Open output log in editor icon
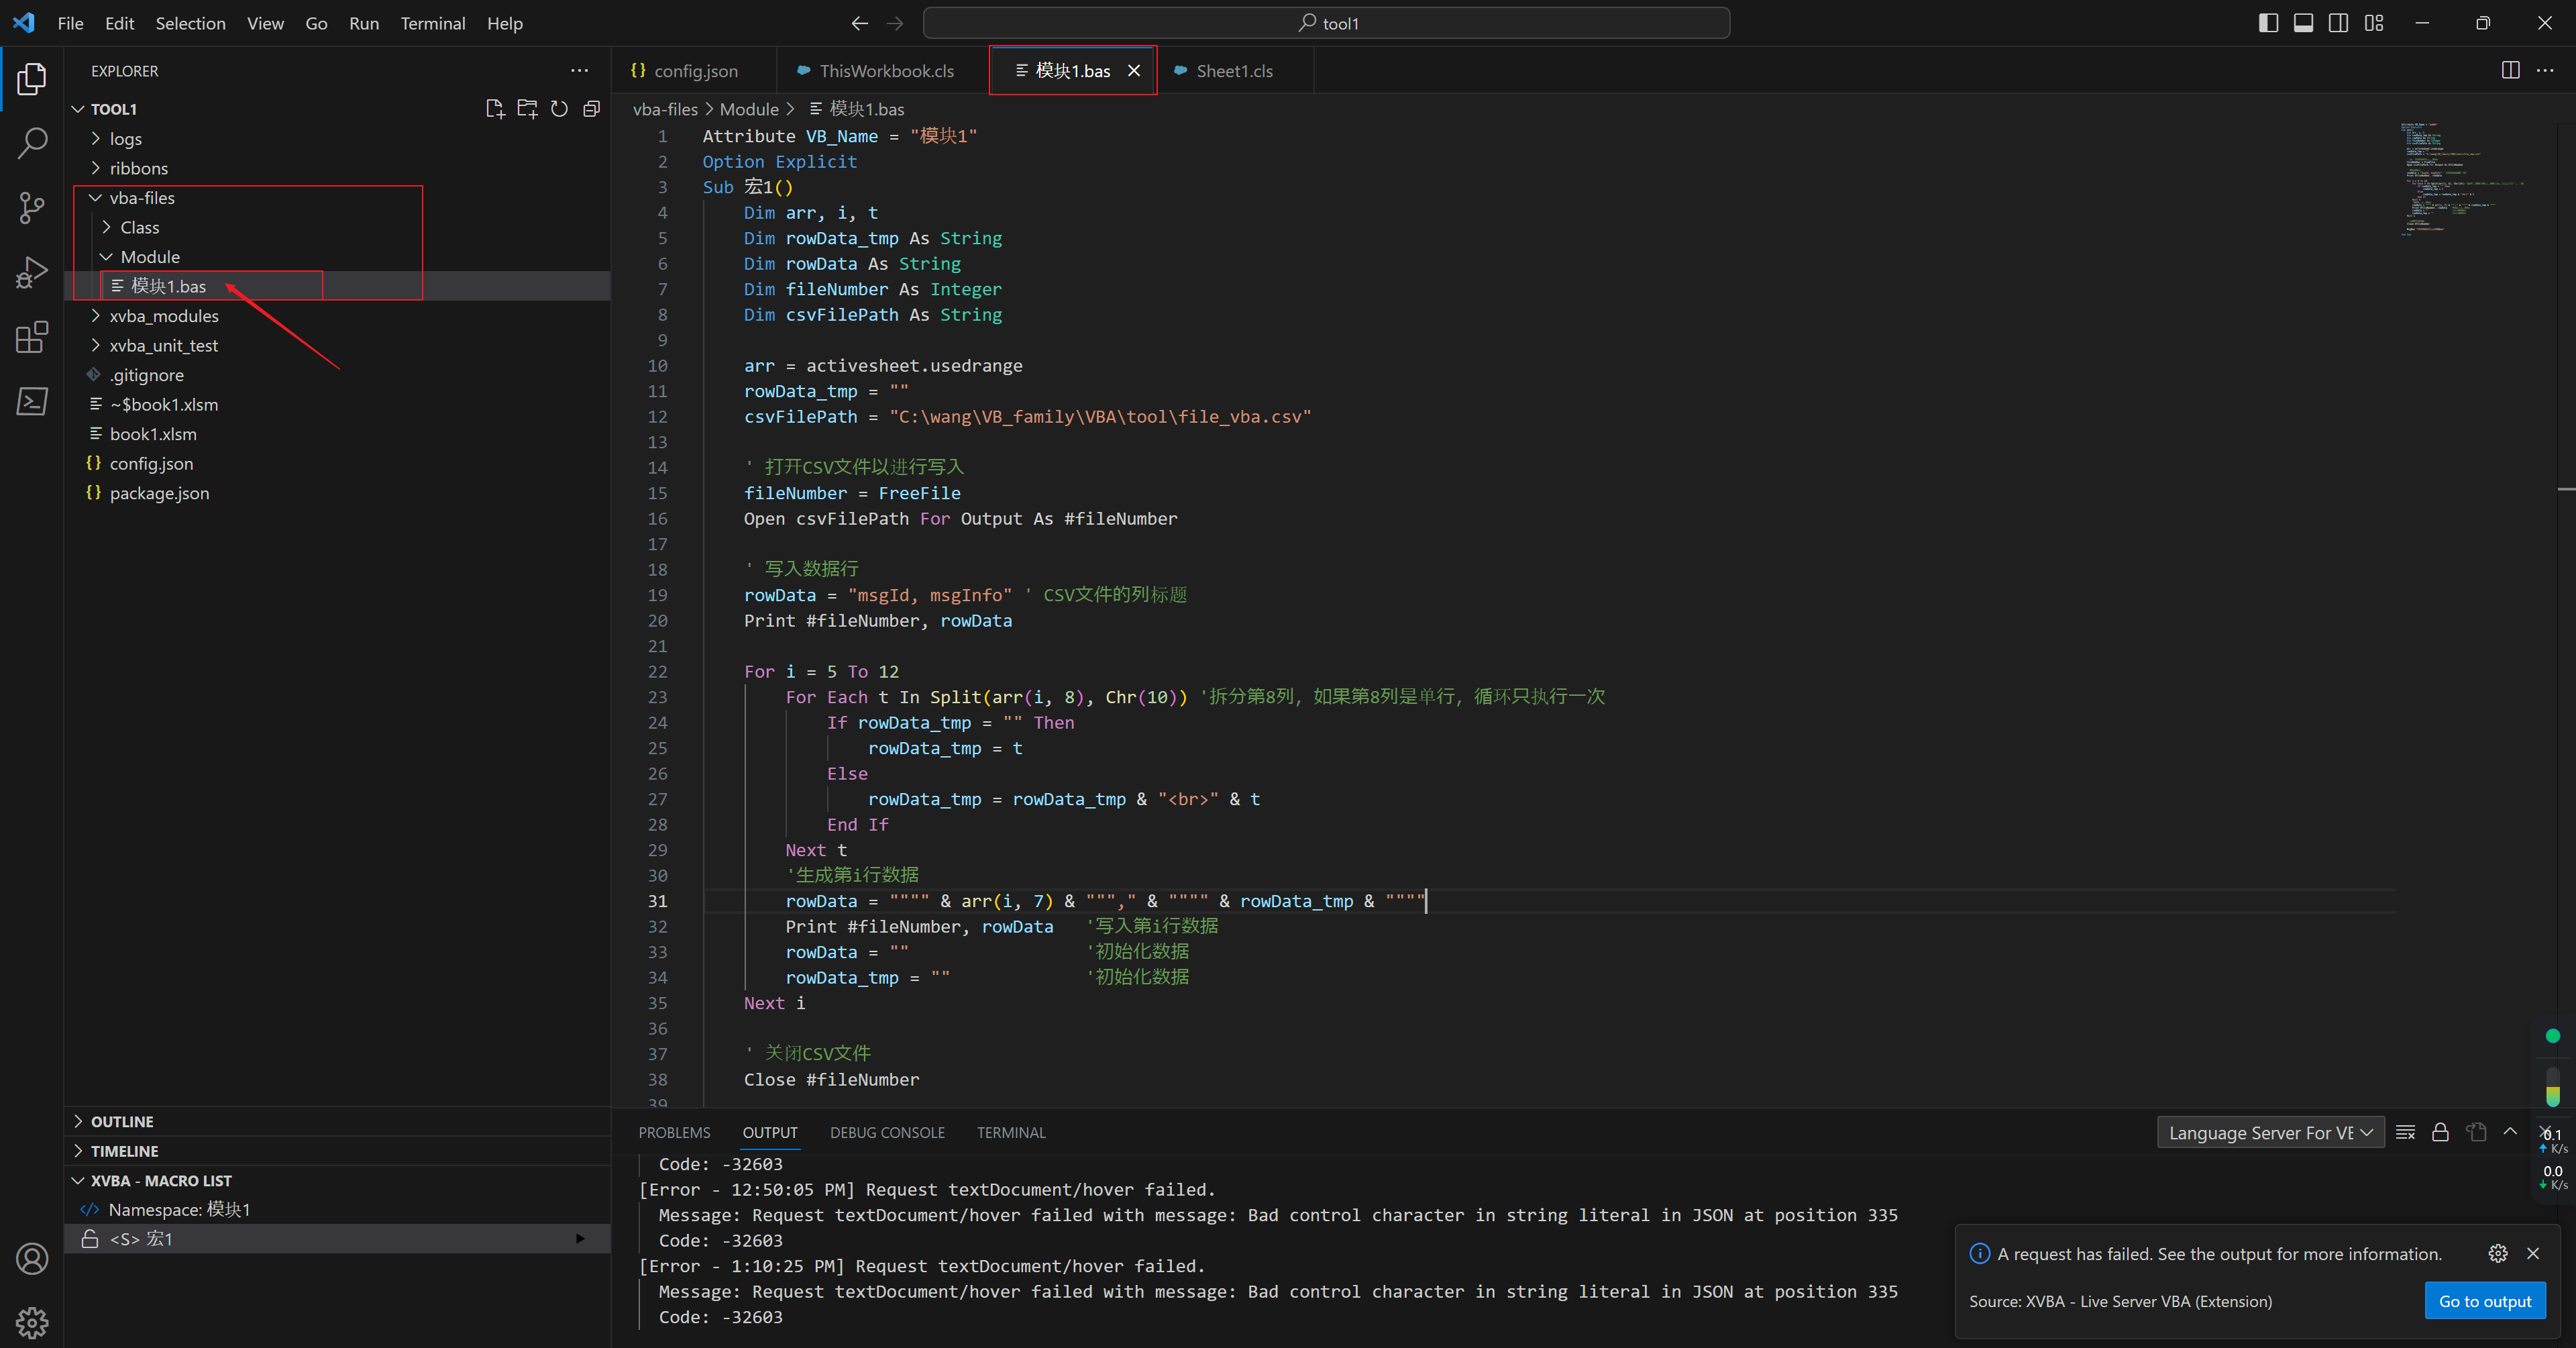Viewport: 2576px width, 1348px height. (2476, 1132)
